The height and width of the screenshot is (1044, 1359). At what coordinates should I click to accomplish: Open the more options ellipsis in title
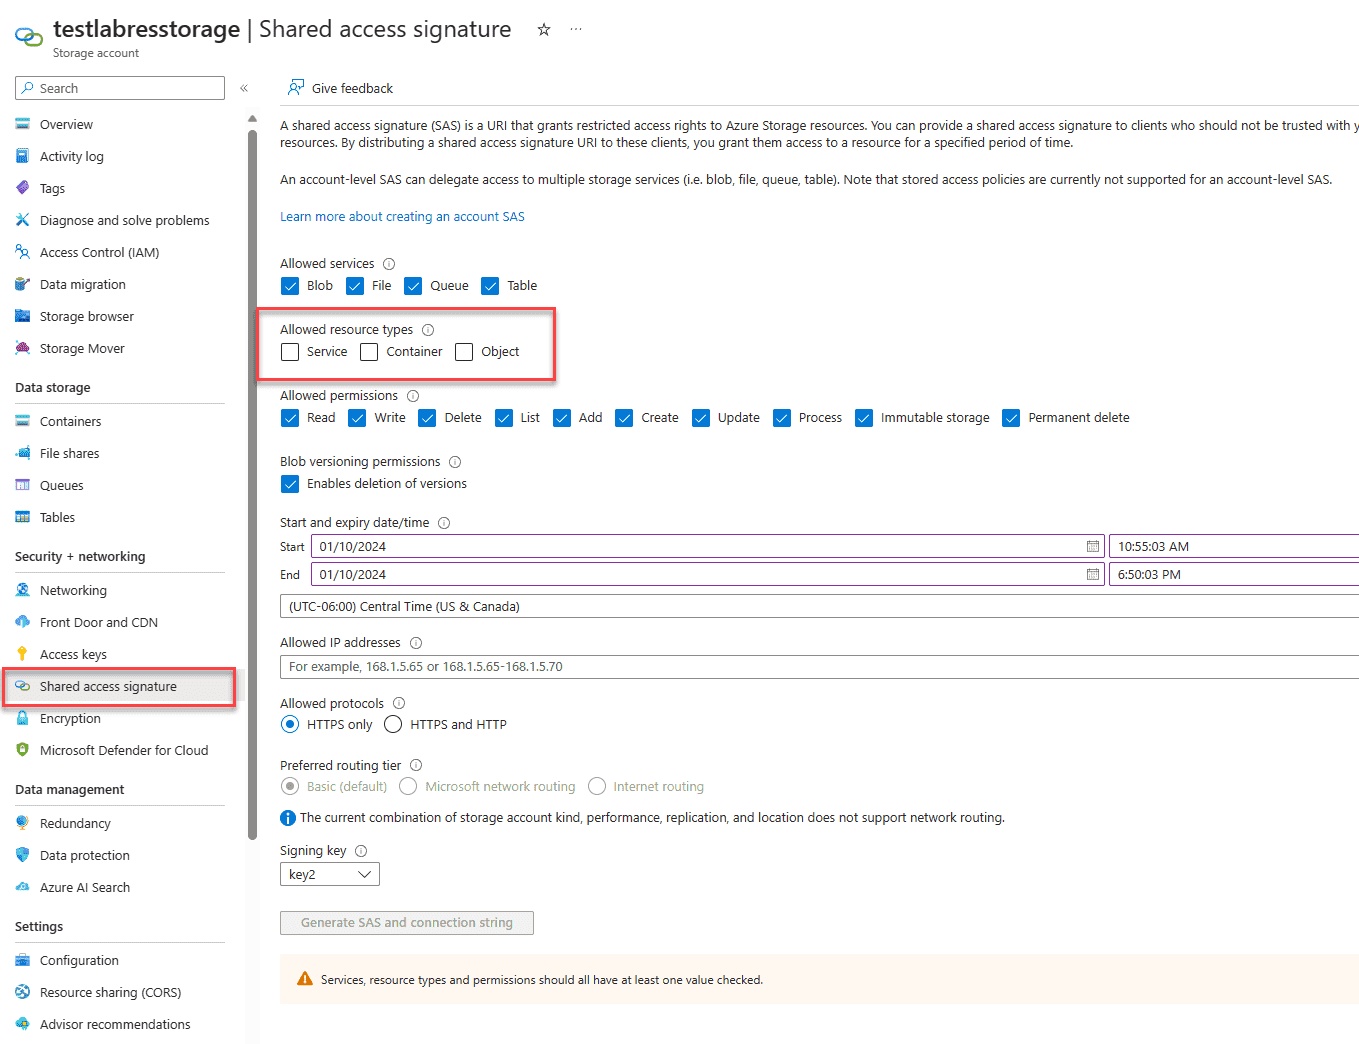tap(576, 29)
